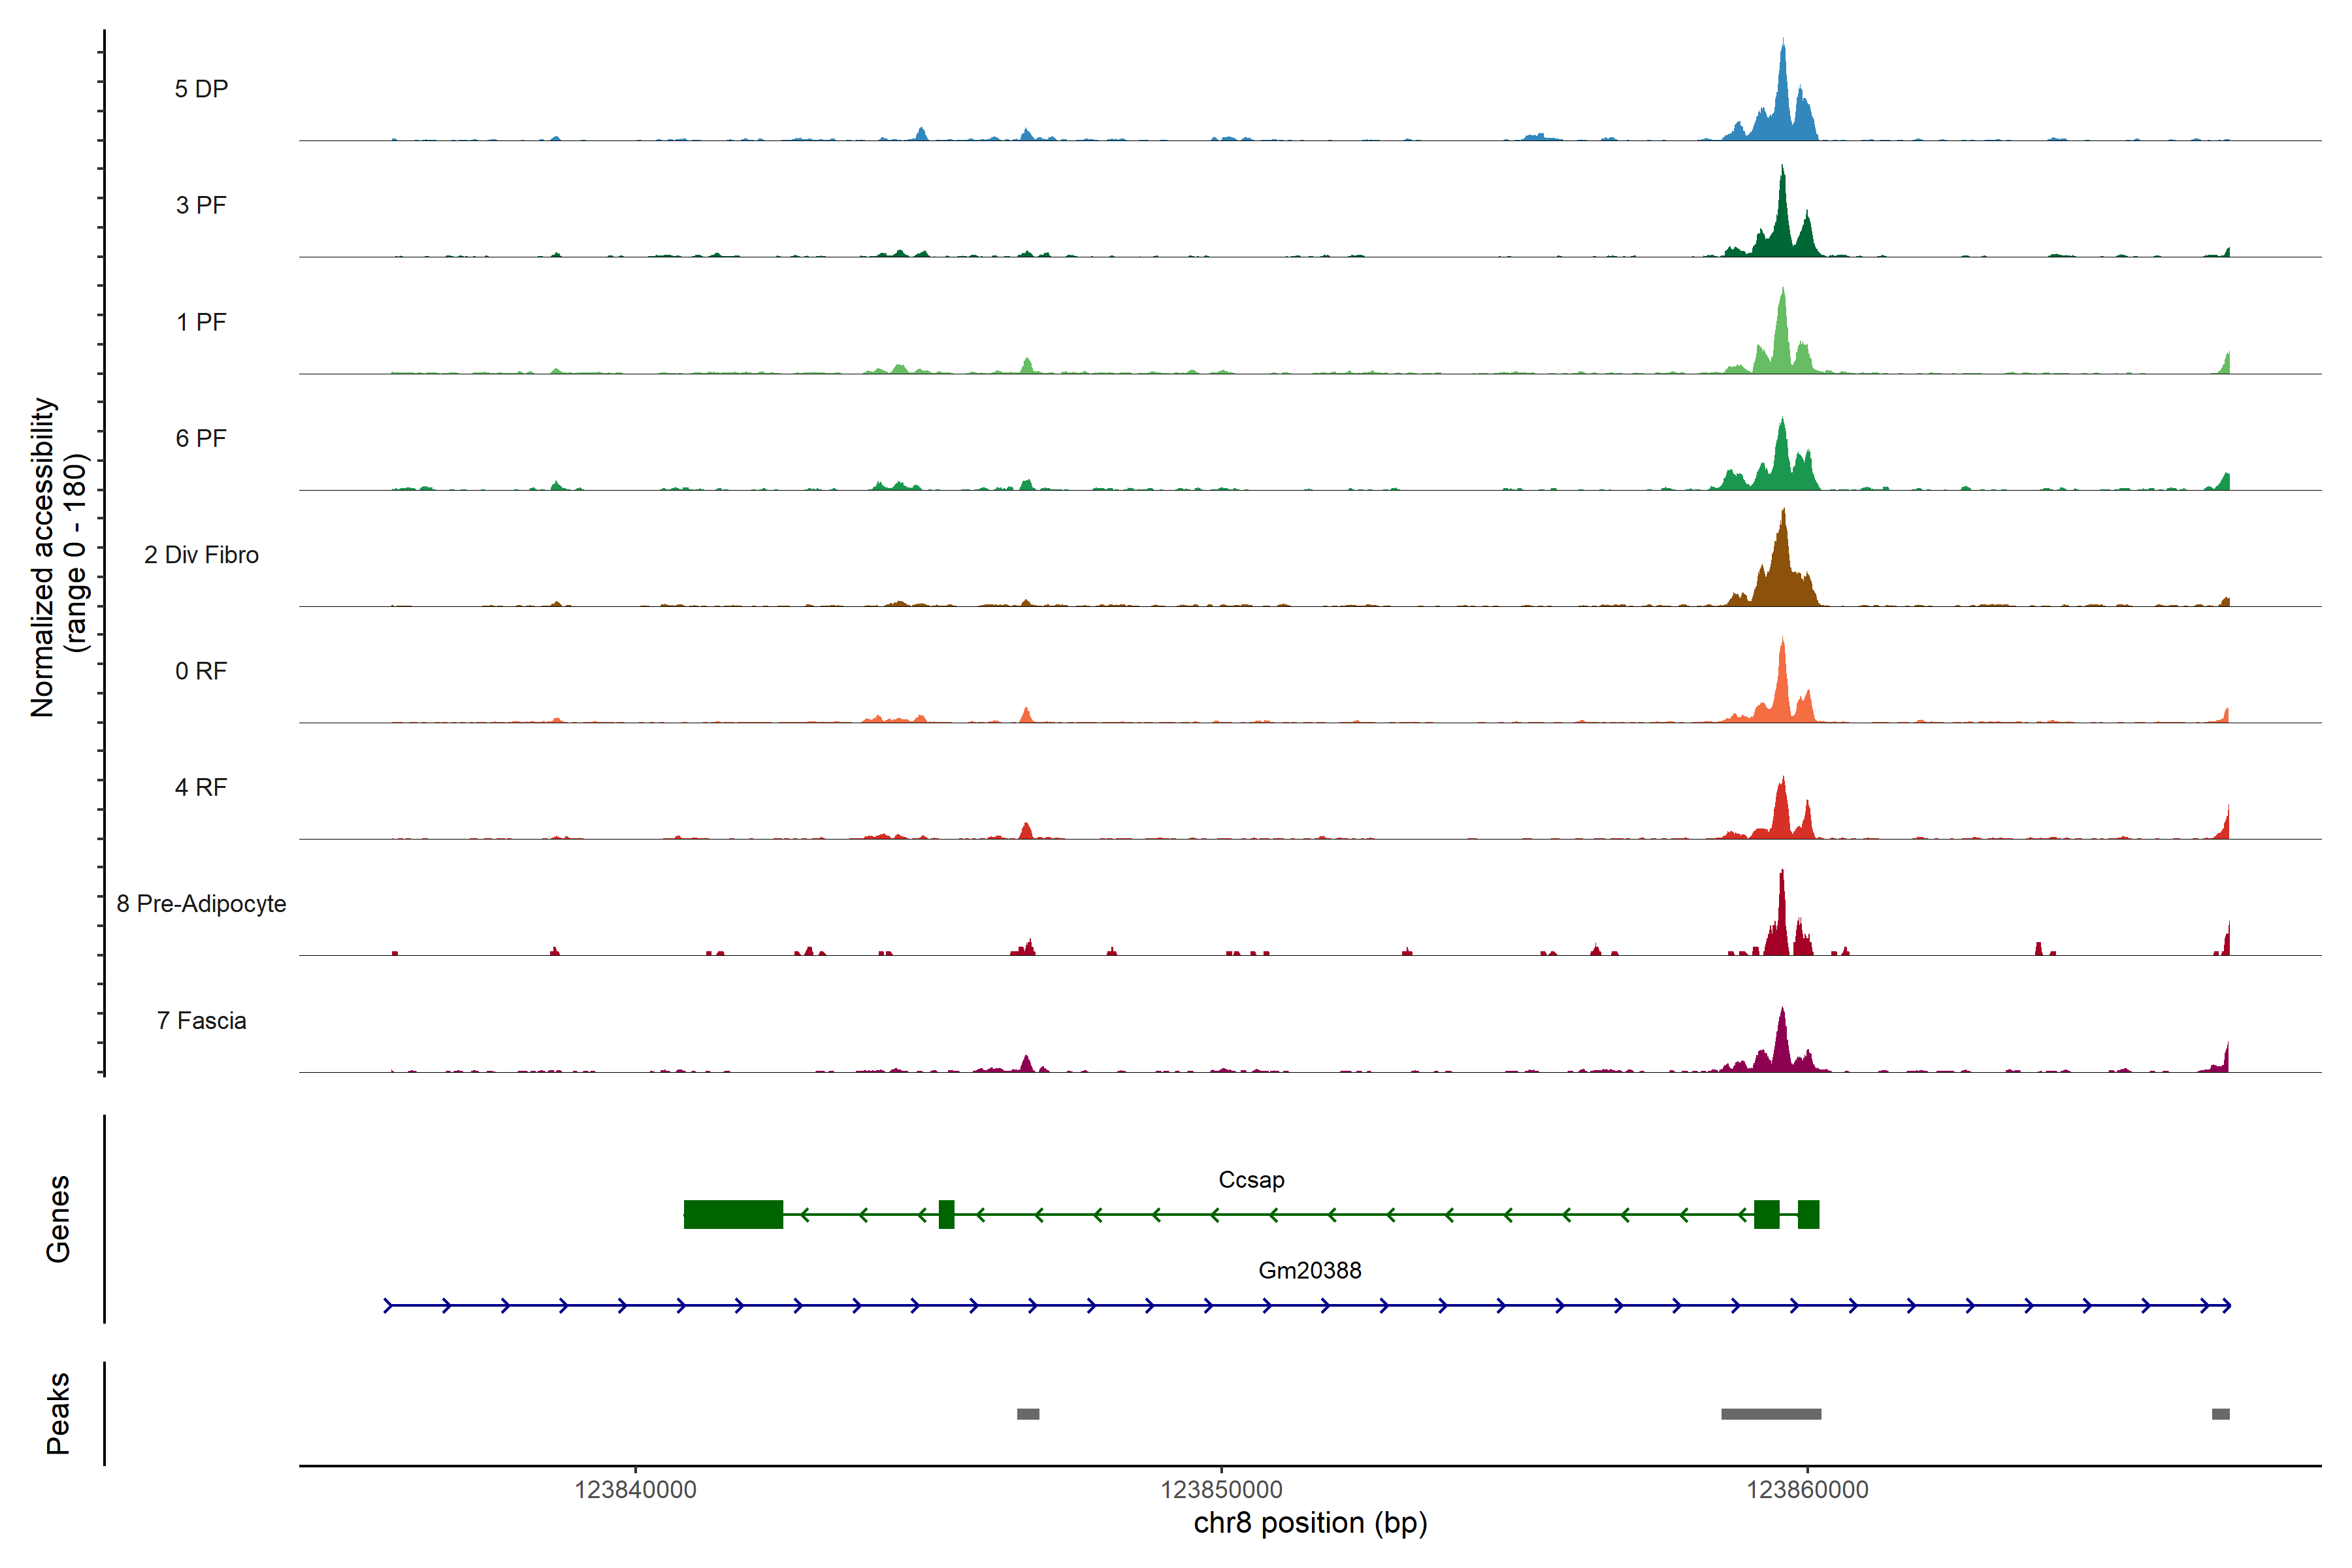Click the Gm20388 gene name label
The image size is (2352, 1568).
point(1309,1271)
